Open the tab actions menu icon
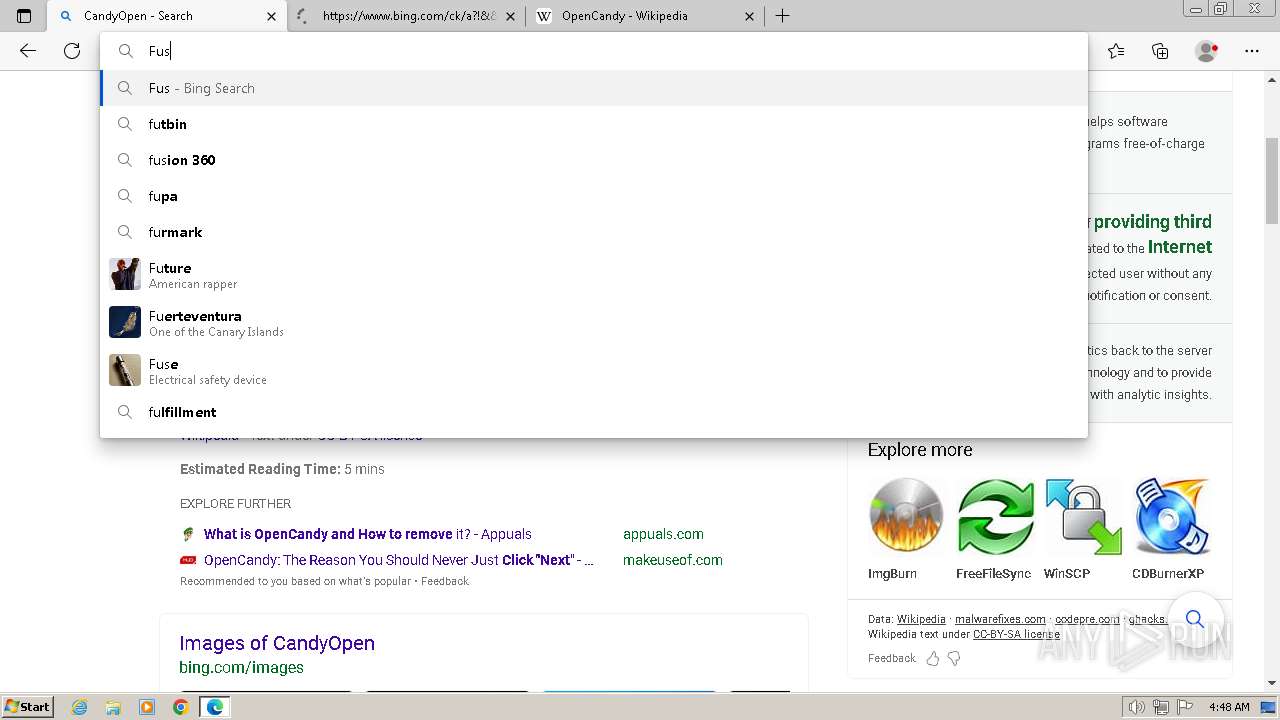 (x=24, y=16)
